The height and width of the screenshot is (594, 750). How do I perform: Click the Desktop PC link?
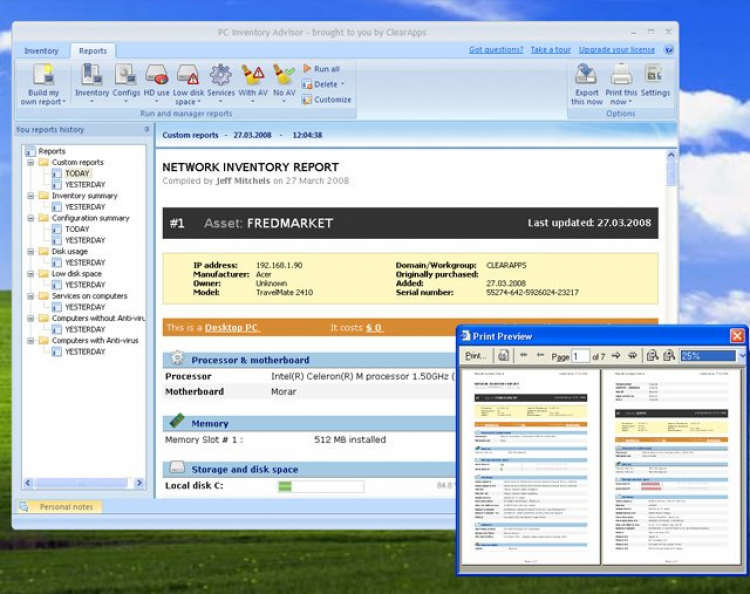232,328
